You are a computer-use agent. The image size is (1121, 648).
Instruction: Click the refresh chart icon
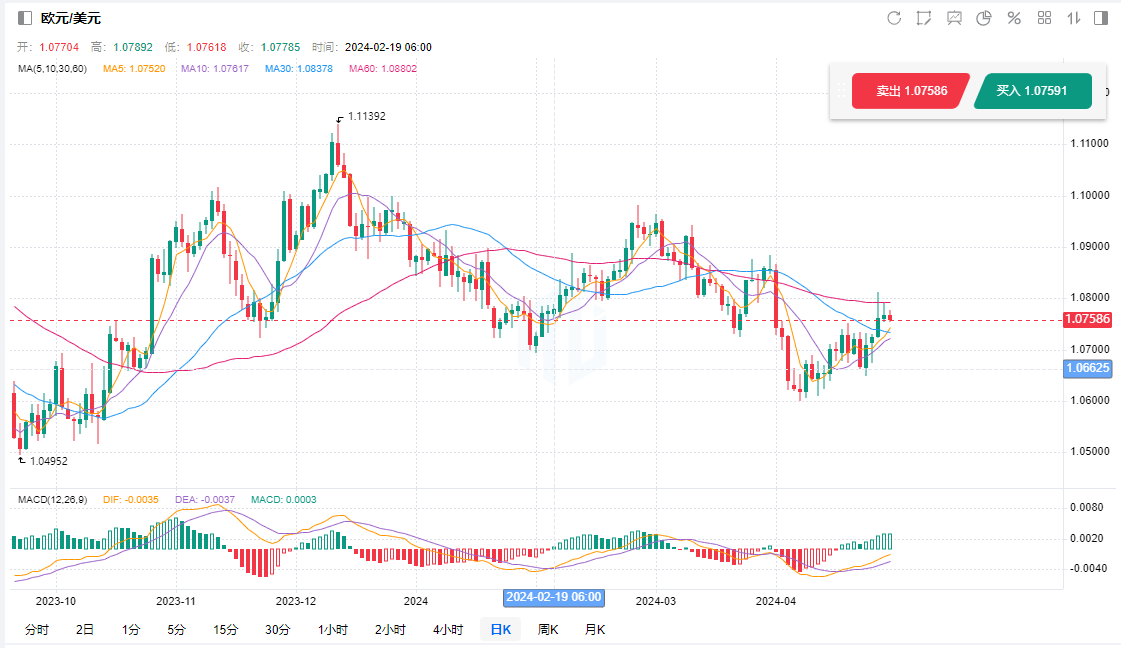point(894,18)
